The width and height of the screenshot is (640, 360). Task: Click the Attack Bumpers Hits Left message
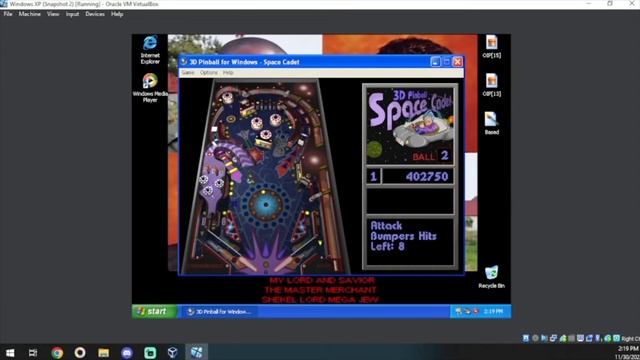[403, 236]
